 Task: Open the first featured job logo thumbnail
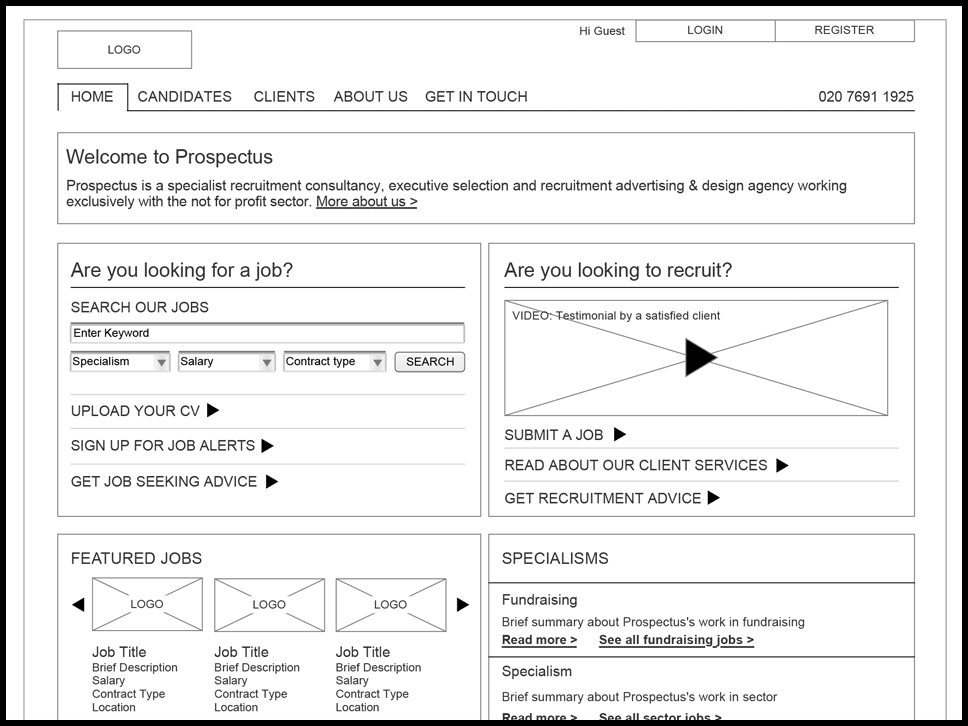[x=147, y=604]
